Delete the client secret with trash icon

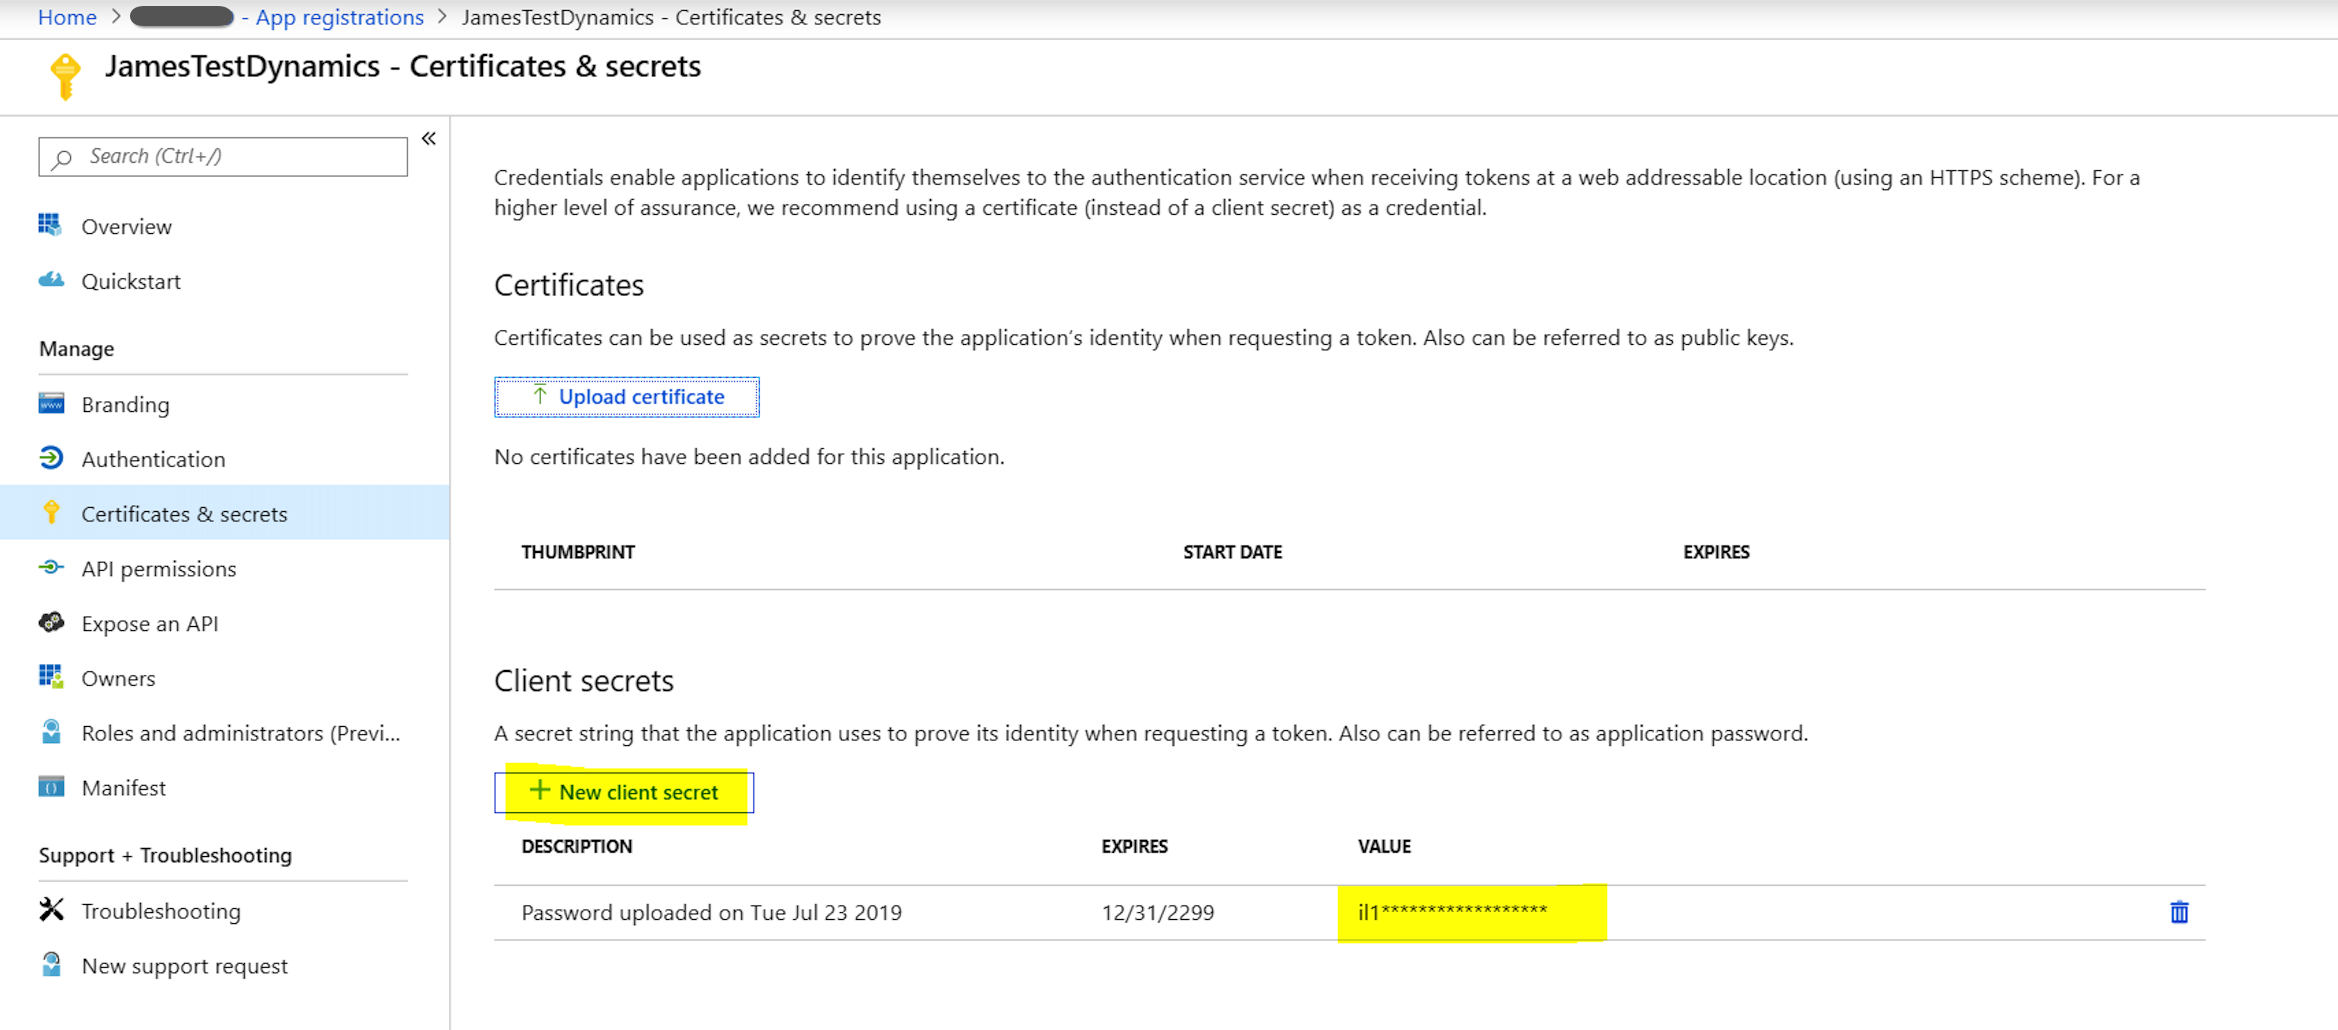(x=2179, y=912)
